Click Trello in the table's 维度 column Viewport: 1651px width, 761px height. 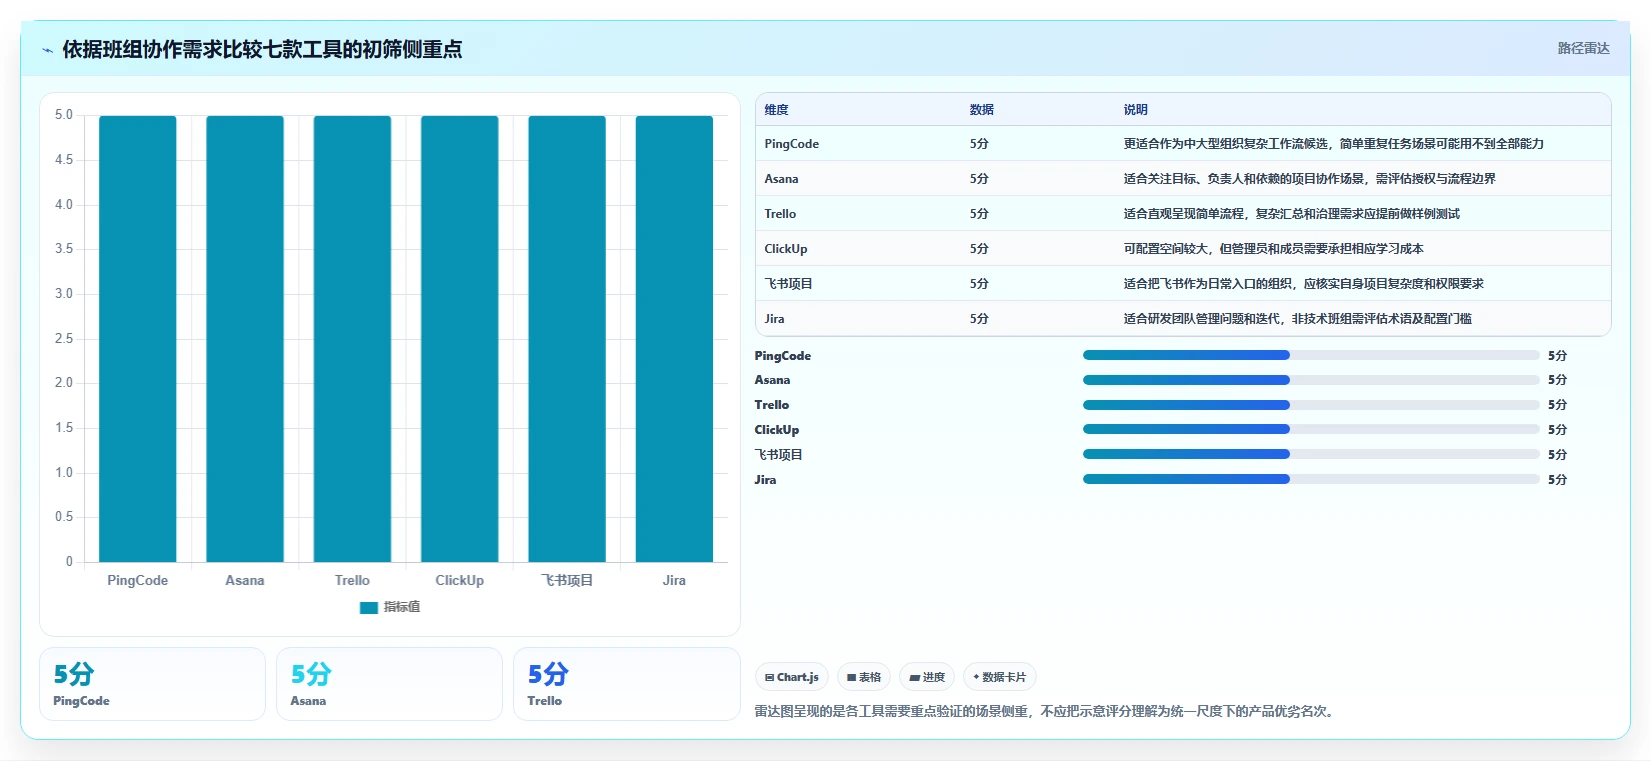780,214
